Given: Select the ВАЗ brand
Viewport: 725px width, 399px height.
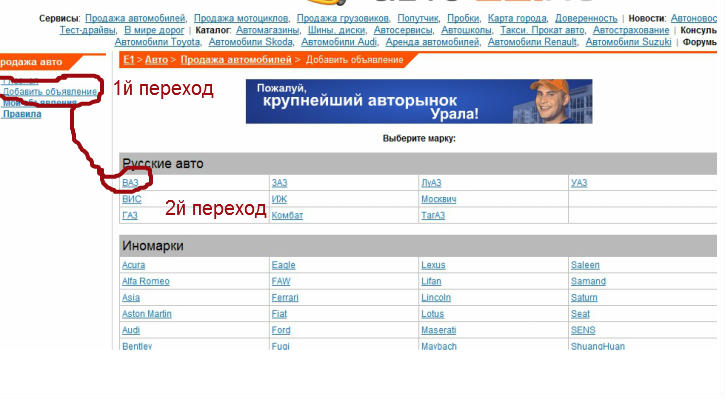Looking at the screenshot, I should pyautogui.click(x=130, y=183).
